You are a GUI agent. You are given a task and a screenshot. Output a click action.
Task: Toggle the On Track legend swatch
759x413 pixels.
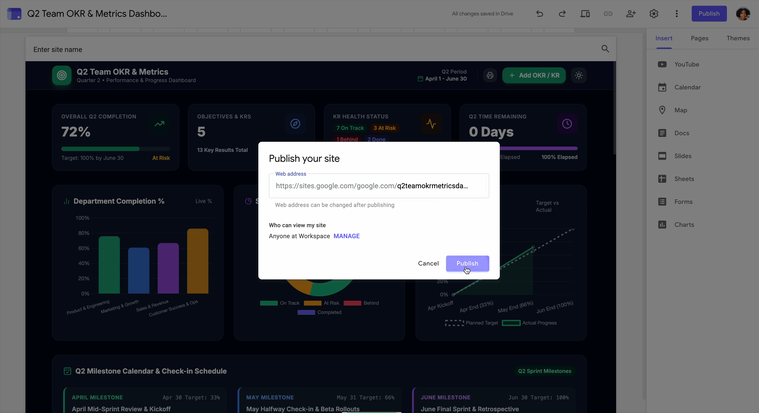269,303
